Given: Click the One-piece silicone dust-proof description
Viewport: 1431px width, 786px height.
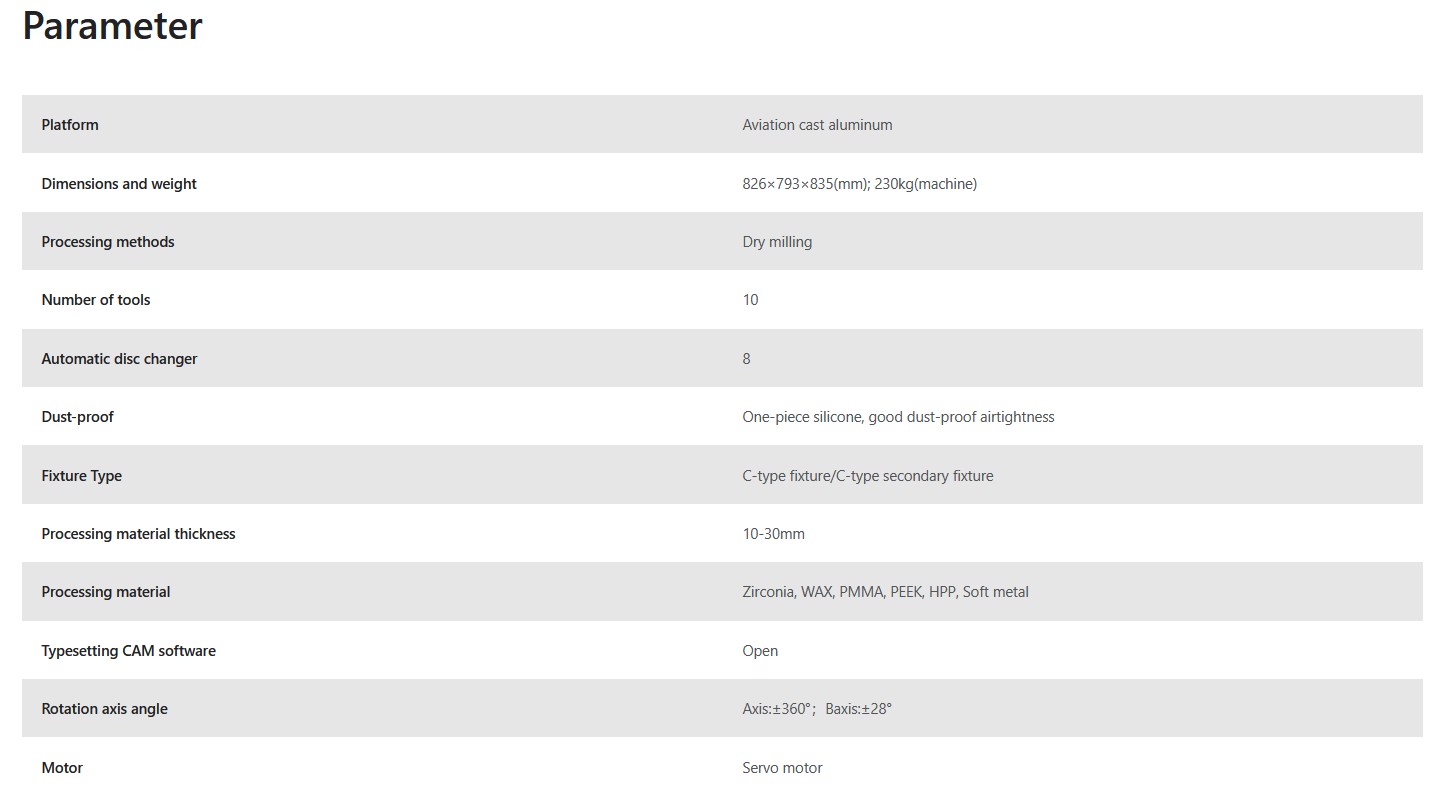Looking at the screenshot, I should [898, 417].
